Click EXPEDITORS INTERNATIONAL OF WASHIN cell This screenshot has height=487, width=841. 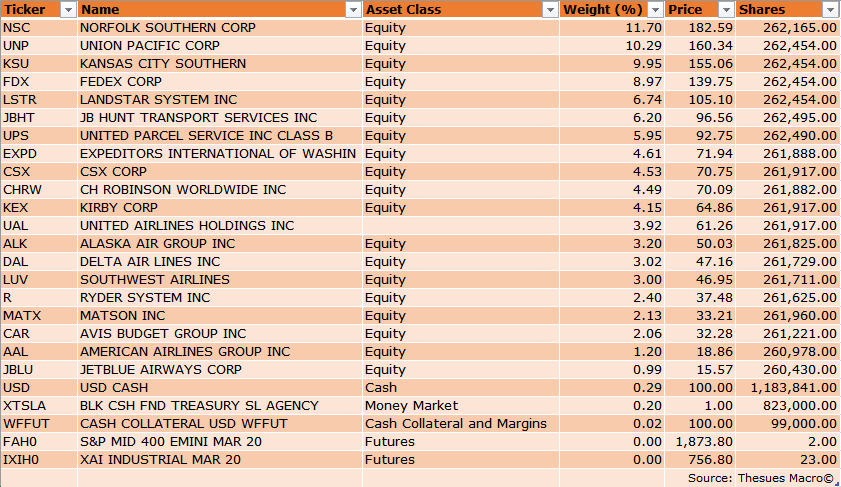[x=220, y=154]
